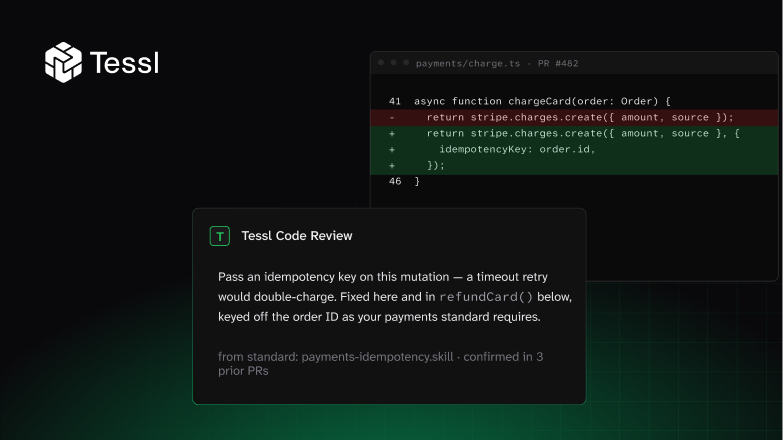
Task: Click the added line with closing '});'
Action: click(574, 166)
